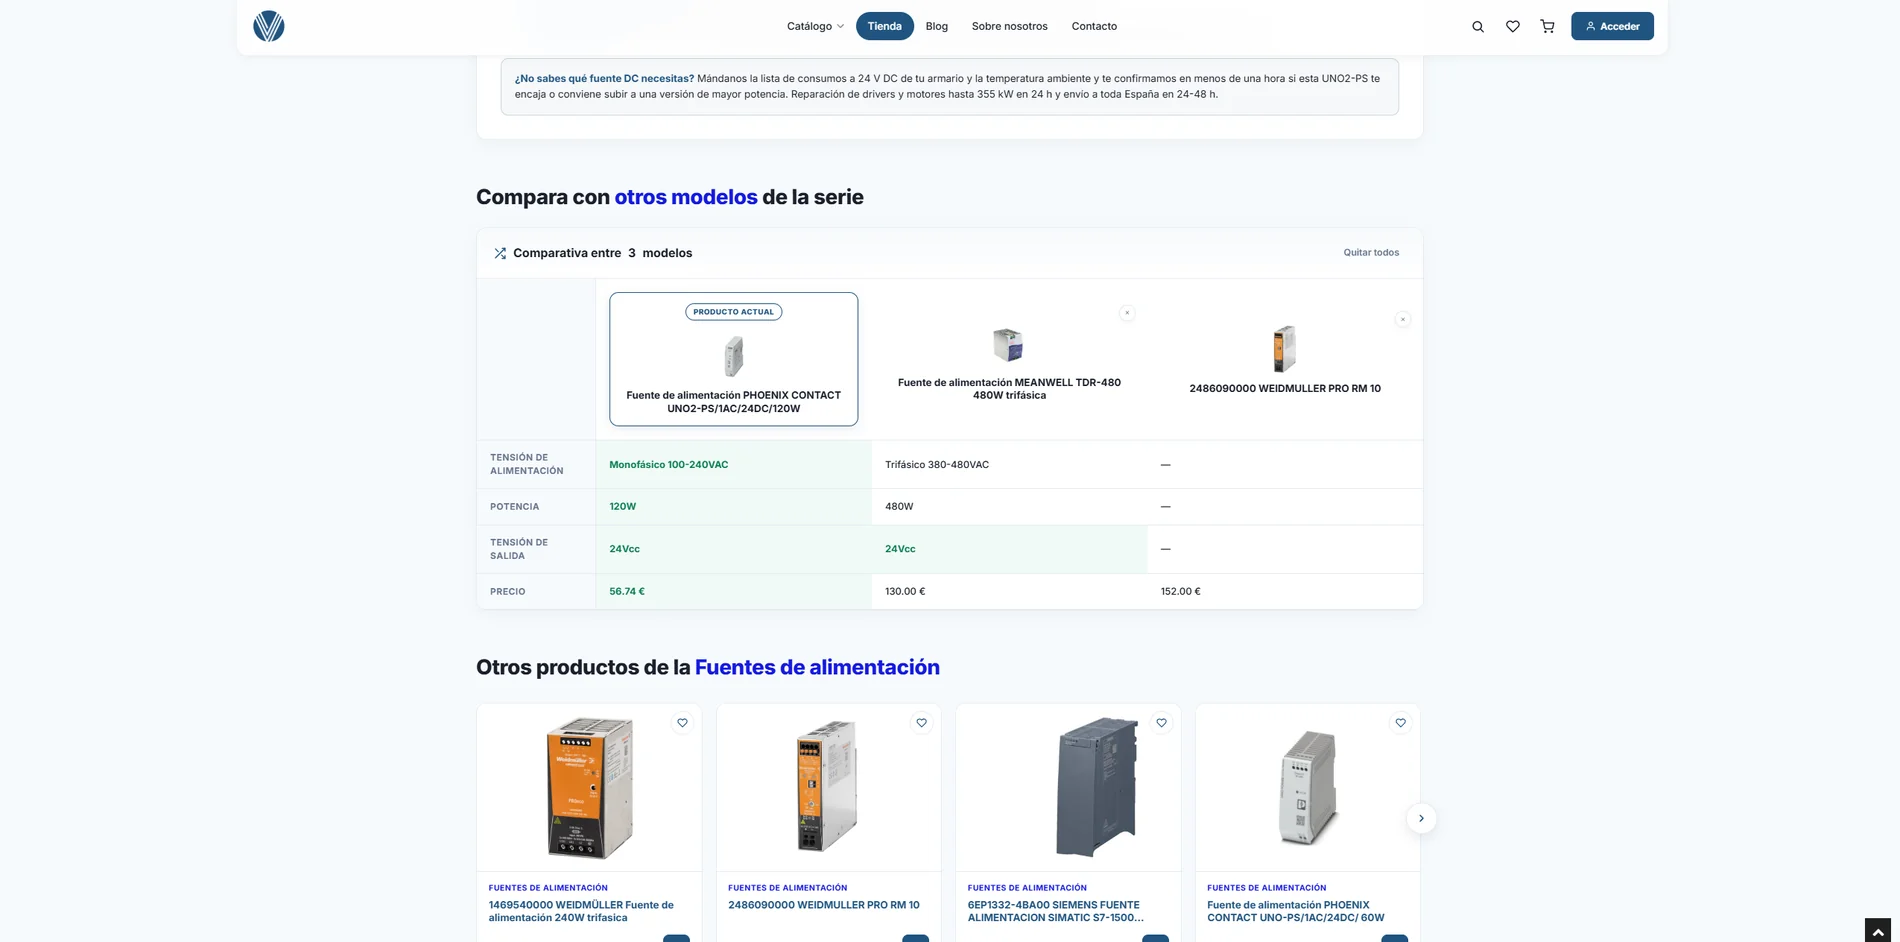The height and width of the screenshot is (942, 1900).
Task: Click the SIEMENS SIMATIC power supply image
Action: (1097, 787)
